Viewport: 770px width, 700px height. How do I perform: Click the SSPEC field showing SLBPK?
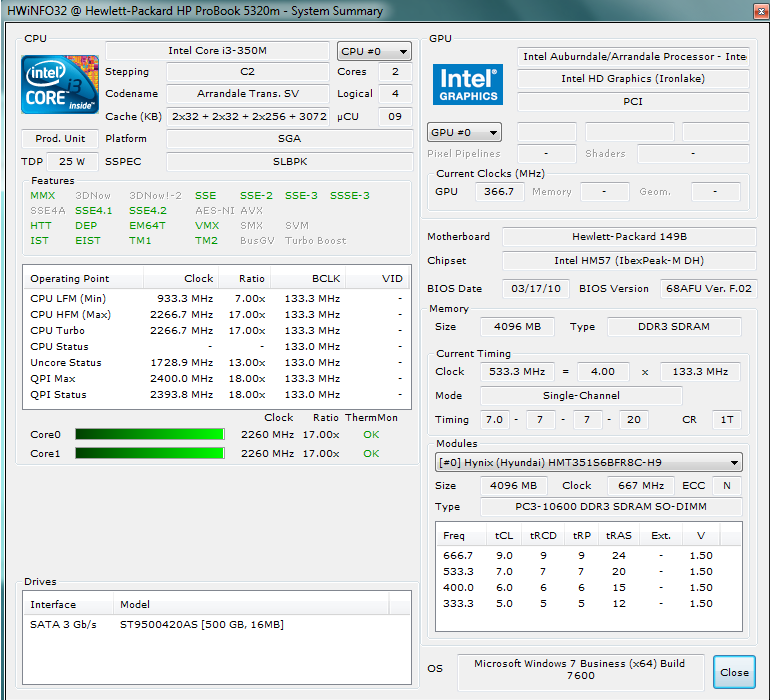pos(290,162)
